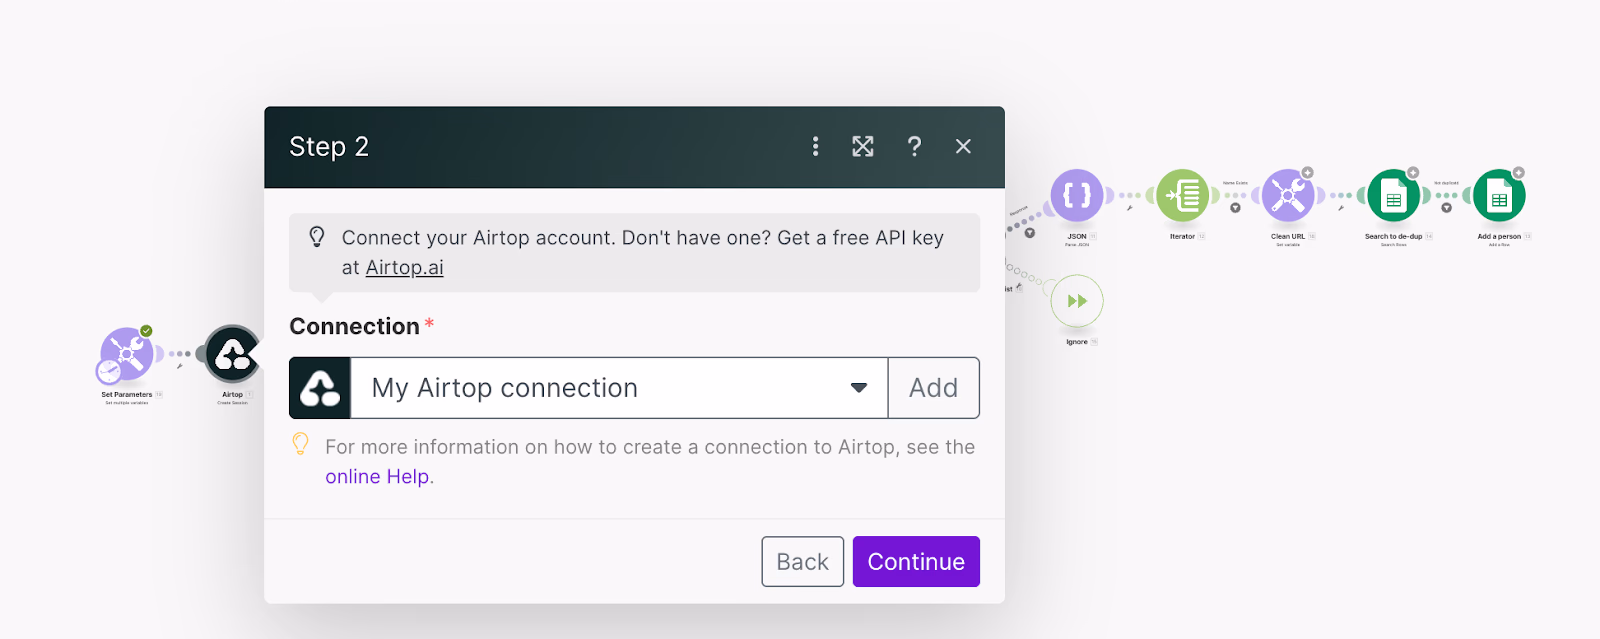Expand the Step 2 dialog to fullscreen
The width and height of the screenshot is (1600, 639).
863,146
